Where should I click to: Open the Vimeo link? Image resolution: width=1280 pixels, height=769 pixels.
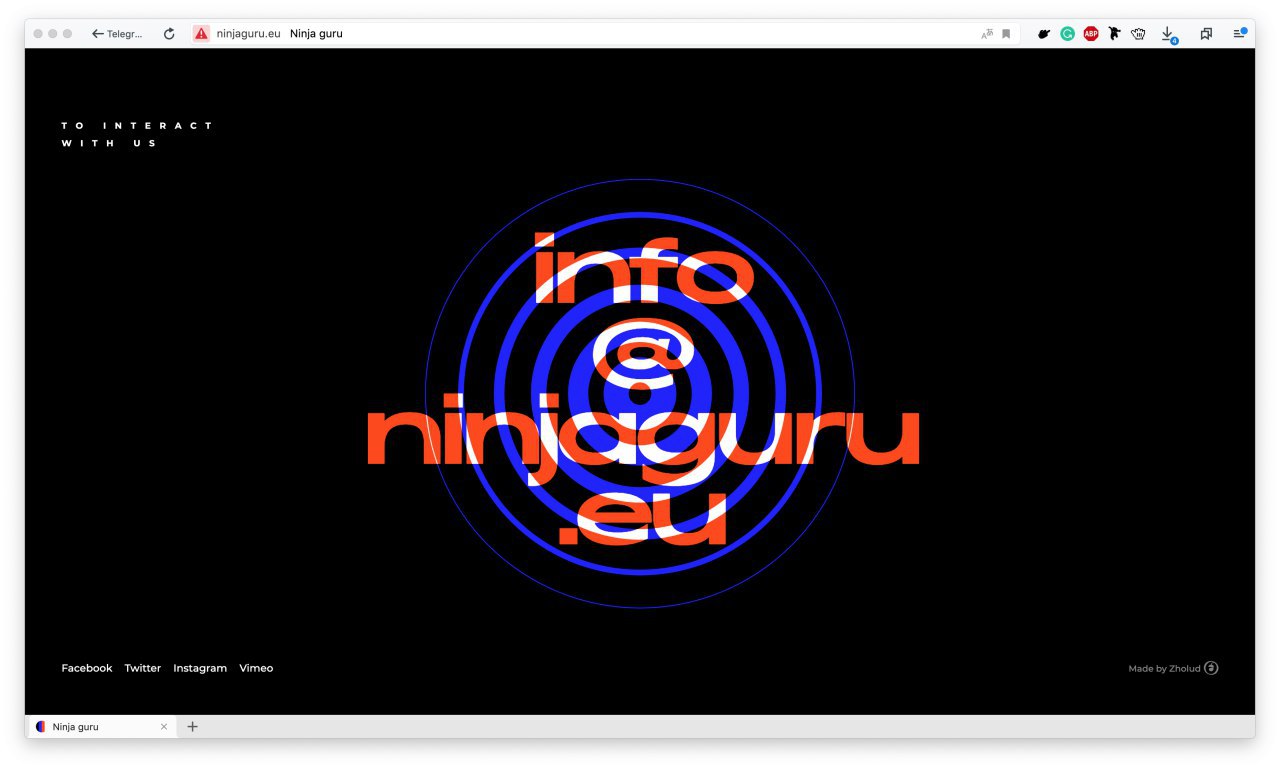pos(256,668)
